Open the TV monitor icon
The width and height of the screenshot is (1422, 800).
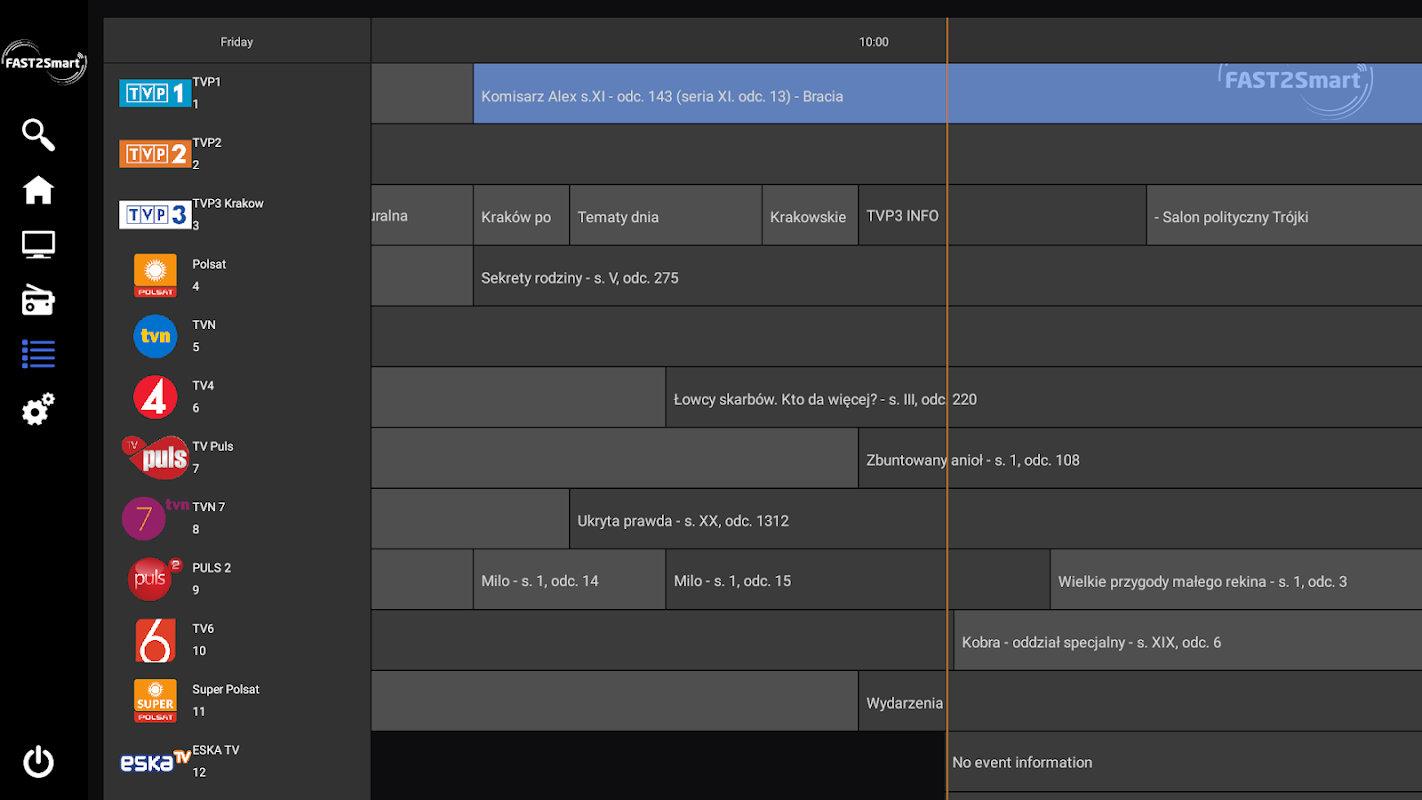(x=38, y=244)
